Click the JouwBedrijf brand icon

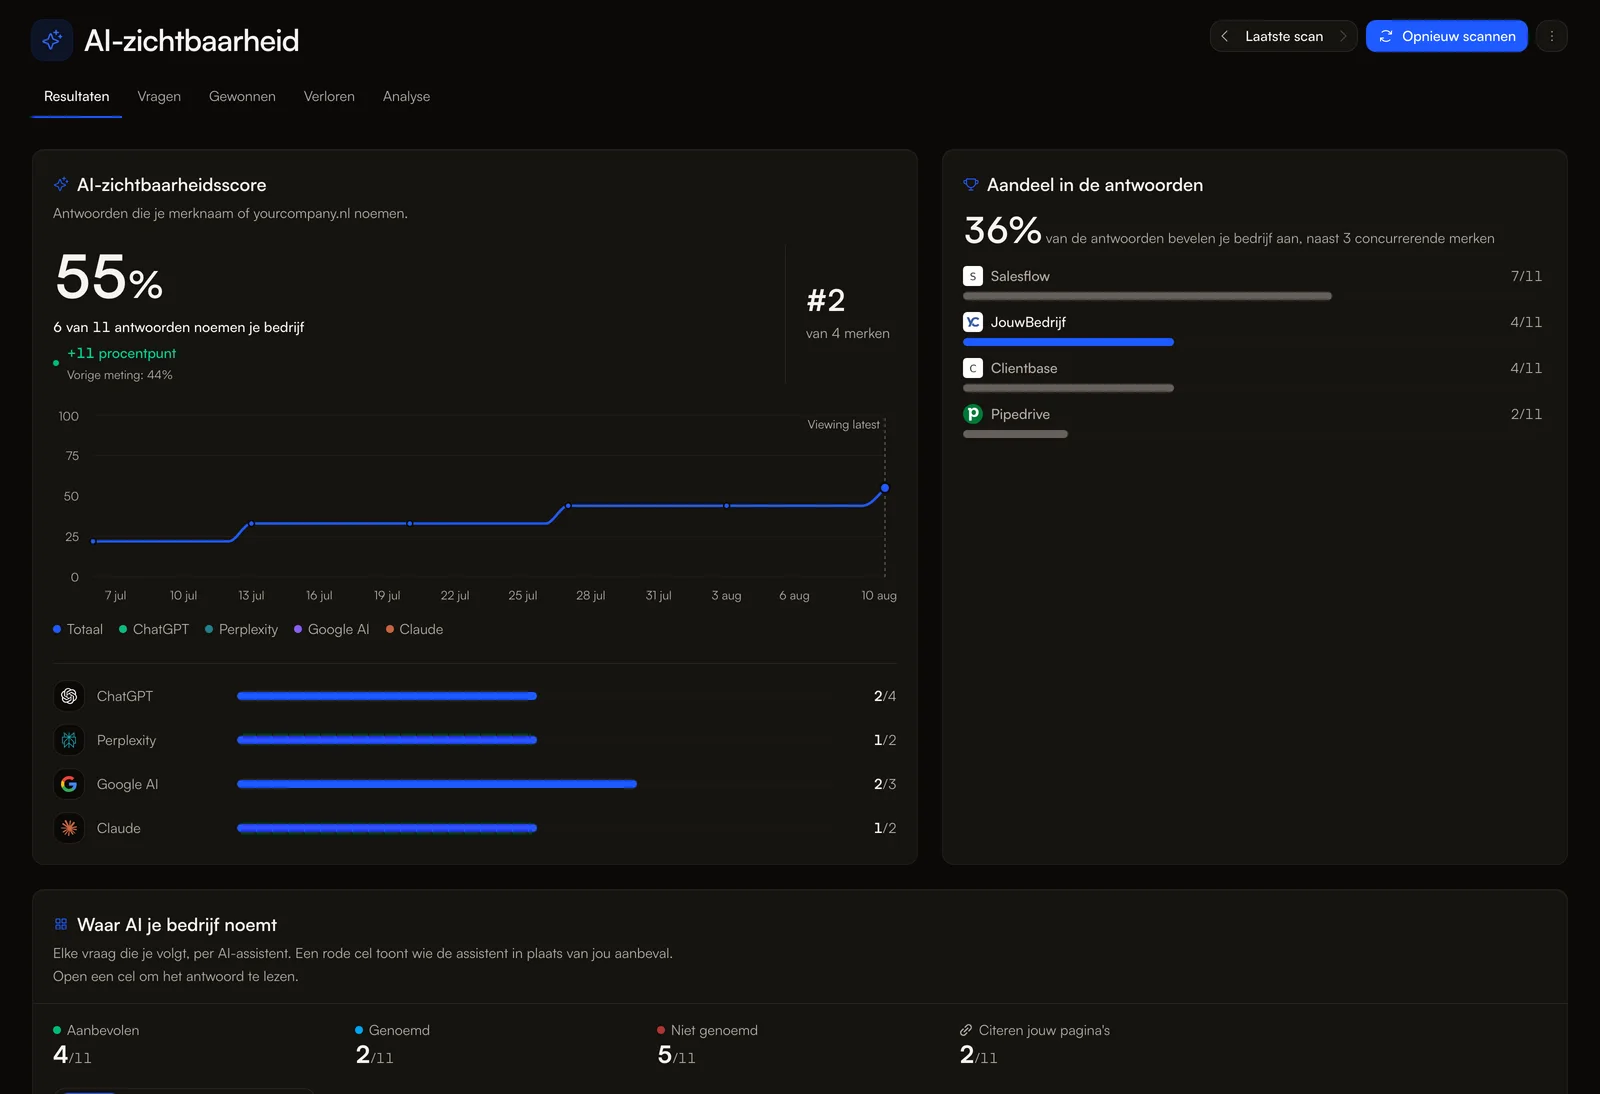(973, 322)
